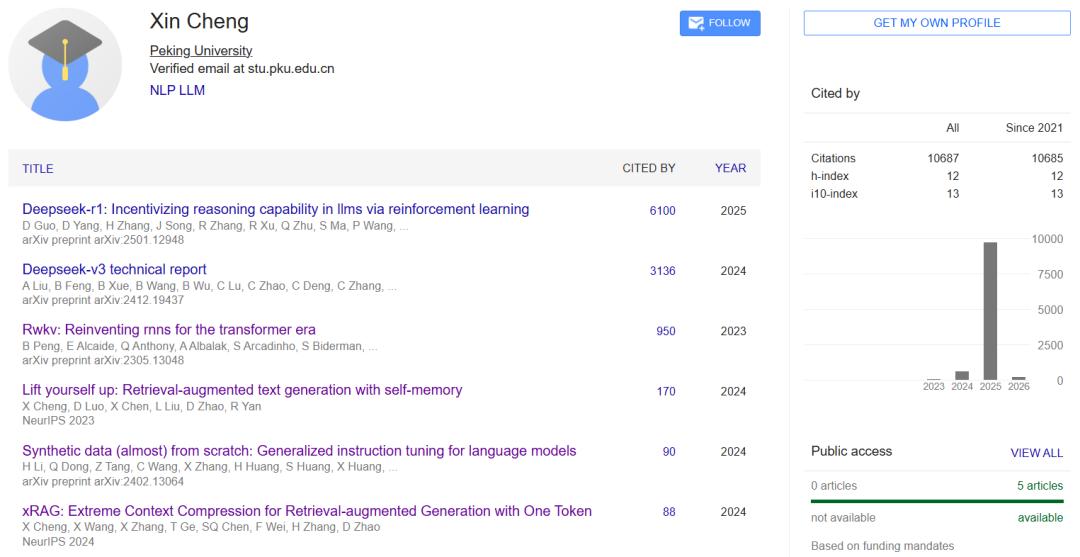
Task: Click Get My Own Profile button
Action: pyautogui.click(x=936, y=24)
